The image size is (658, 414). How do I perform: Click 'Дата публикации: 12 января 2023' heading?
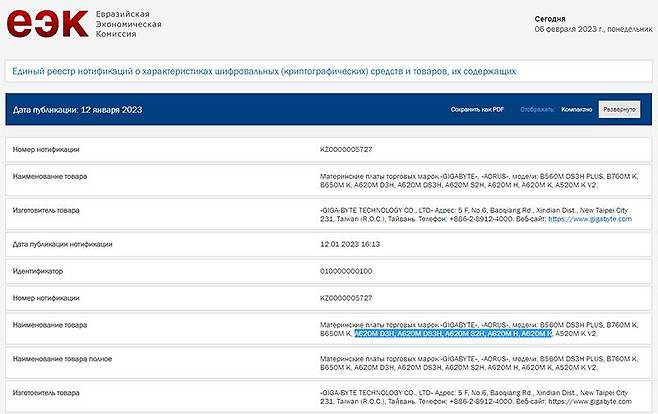tap(78, 110)
